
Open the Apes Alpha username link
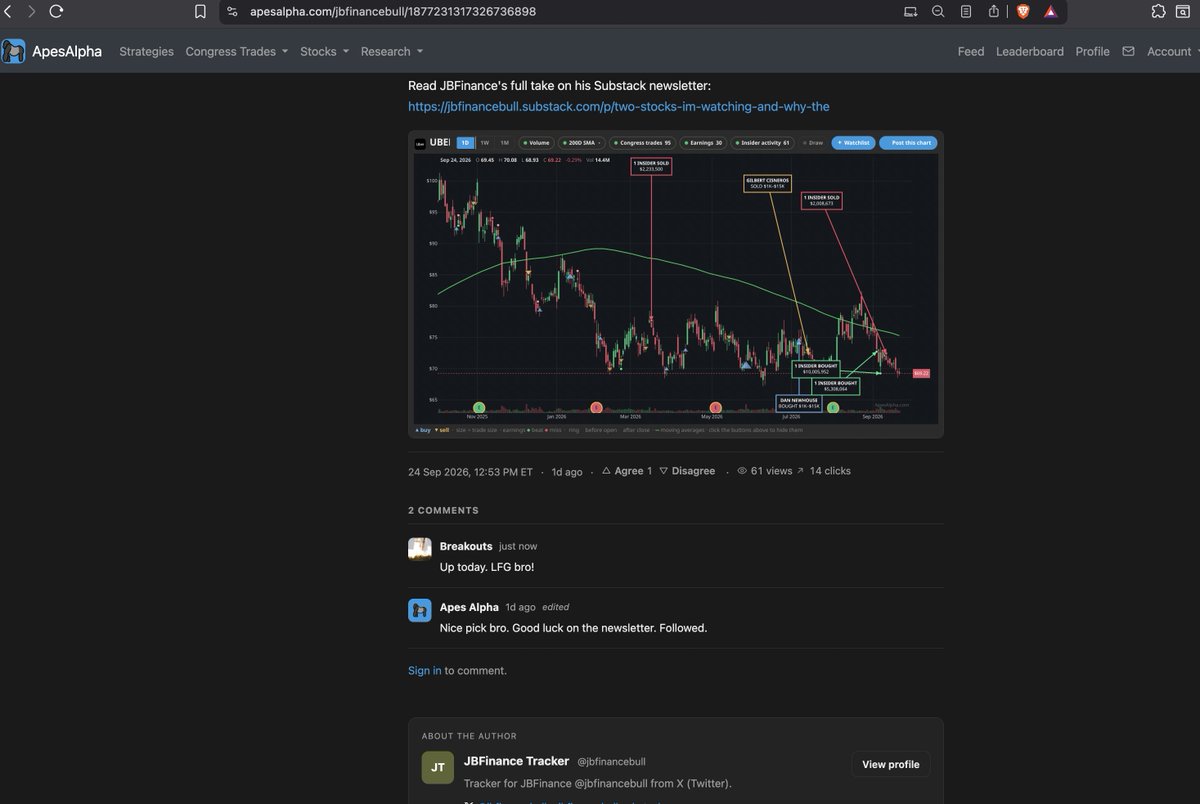coord(469,607)
